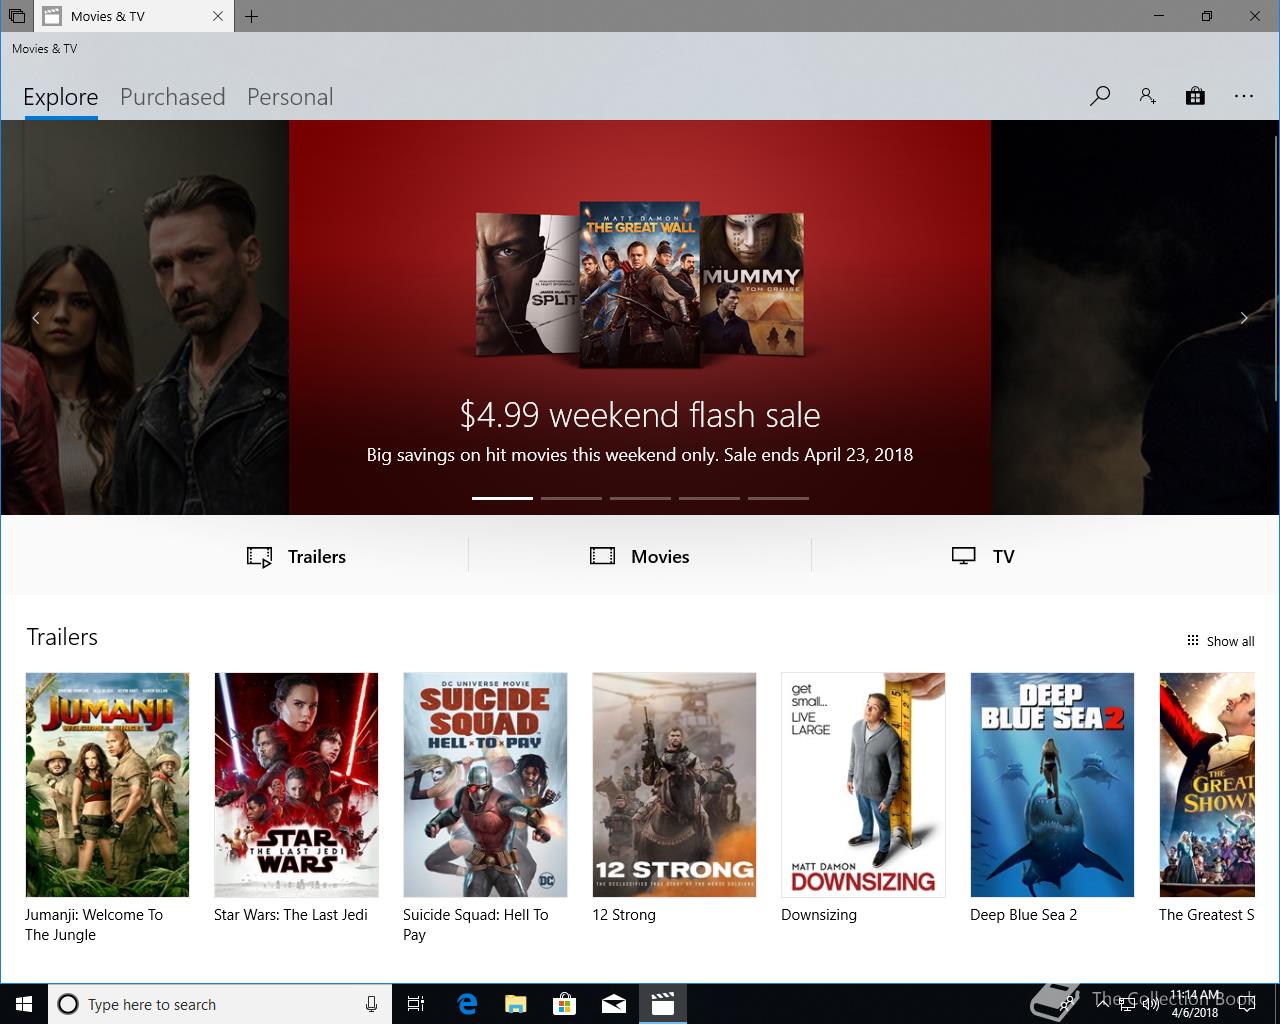Click the account sign-in icon
This screenshot has width=1280, height=1024.
coord(1147,96)
